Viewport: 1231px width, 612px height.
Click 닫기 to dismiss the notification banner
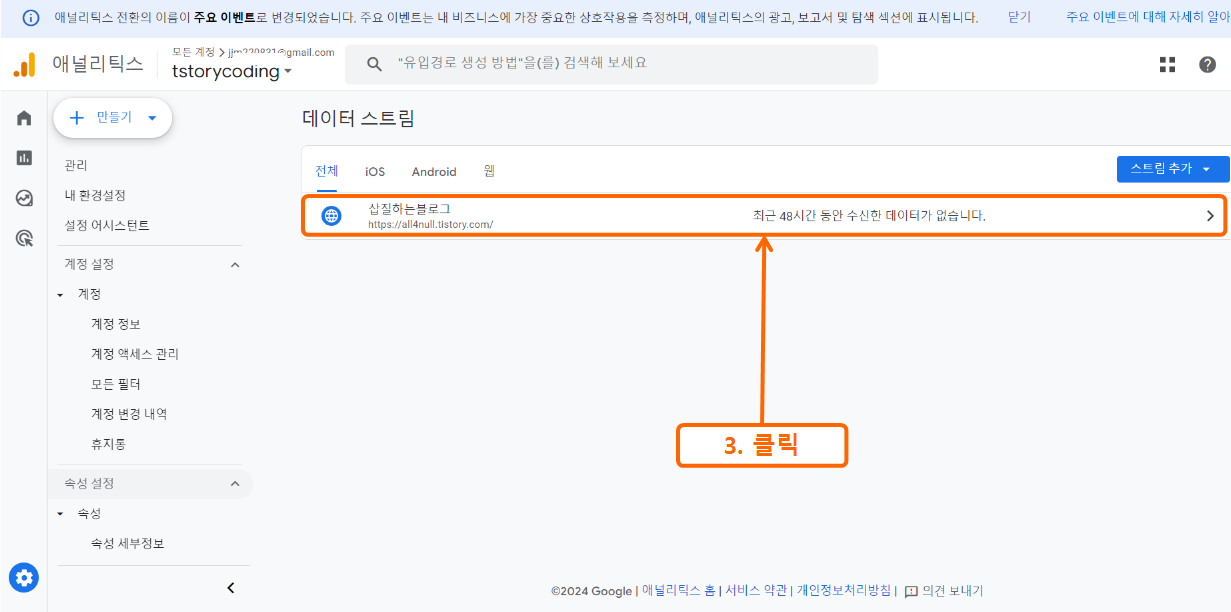(x=1017, y=17)
